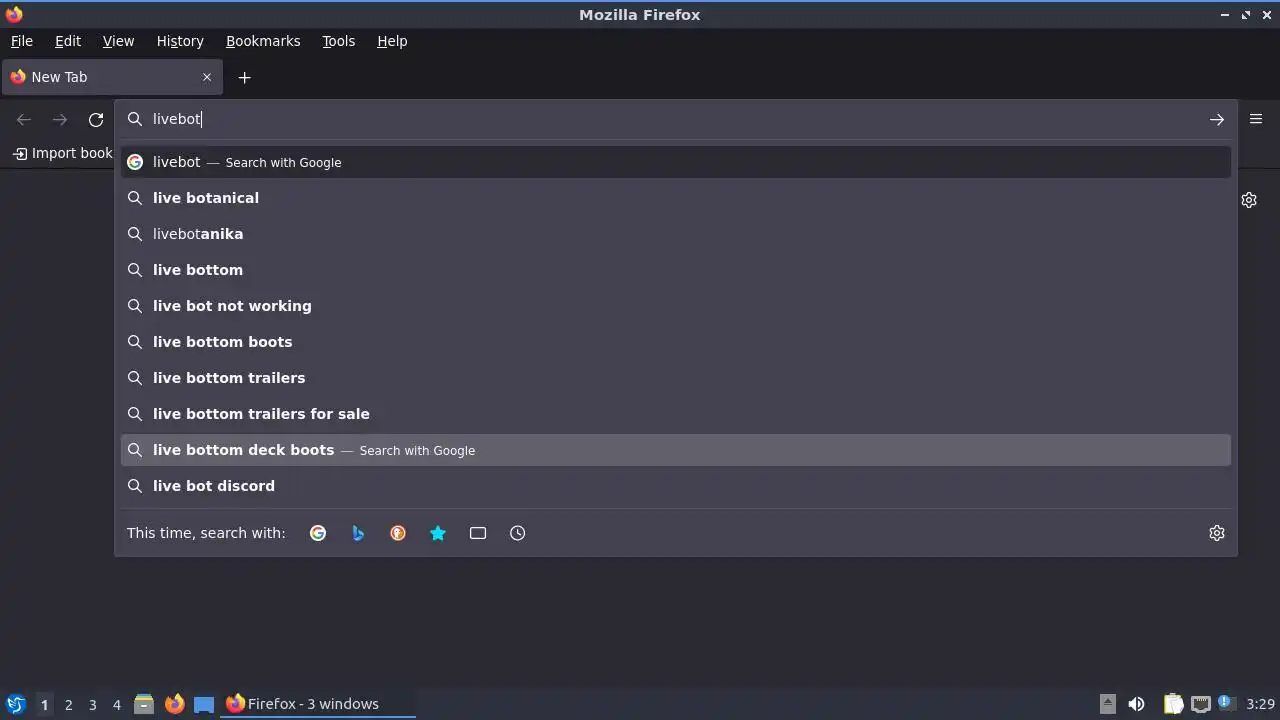Open the LXQt application start menu
This screenshot has width=1280, height=720.
[15, 704]
